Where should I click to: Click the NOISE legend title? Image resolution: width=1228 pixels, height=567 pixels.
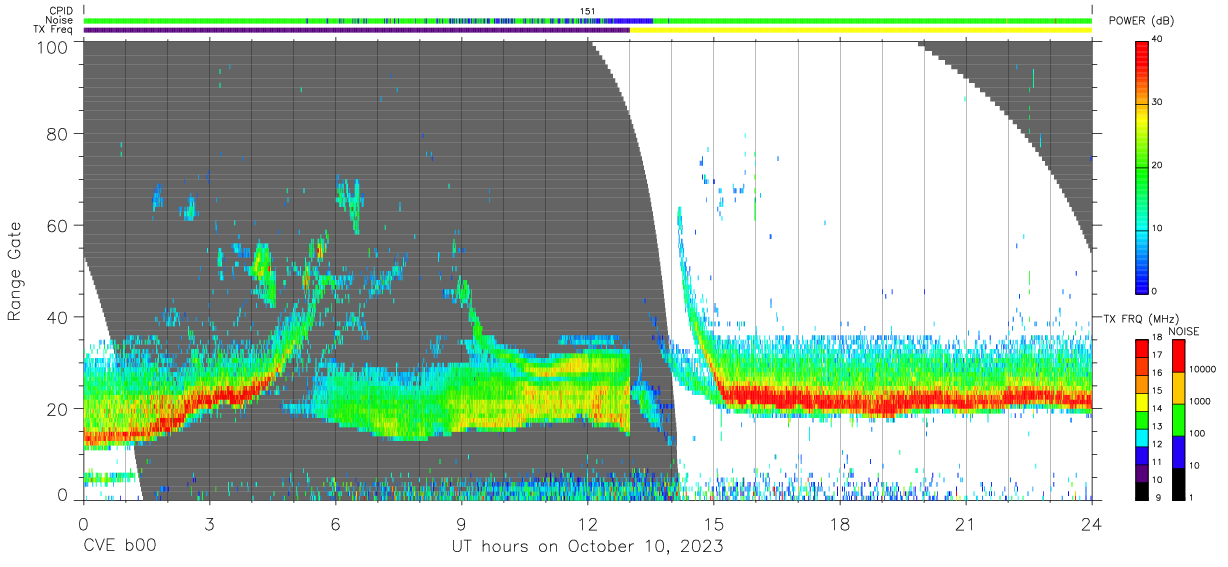(1184, 331)
